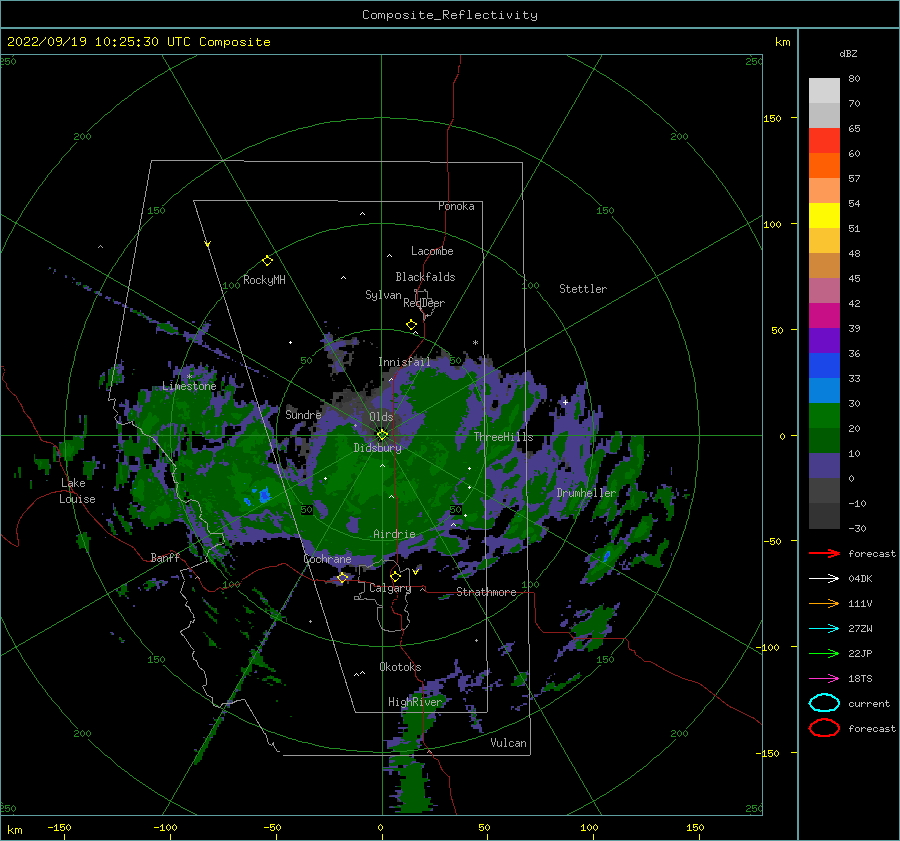Click the blue high-reflectivity cell east of Limestone region

[263, 495]
